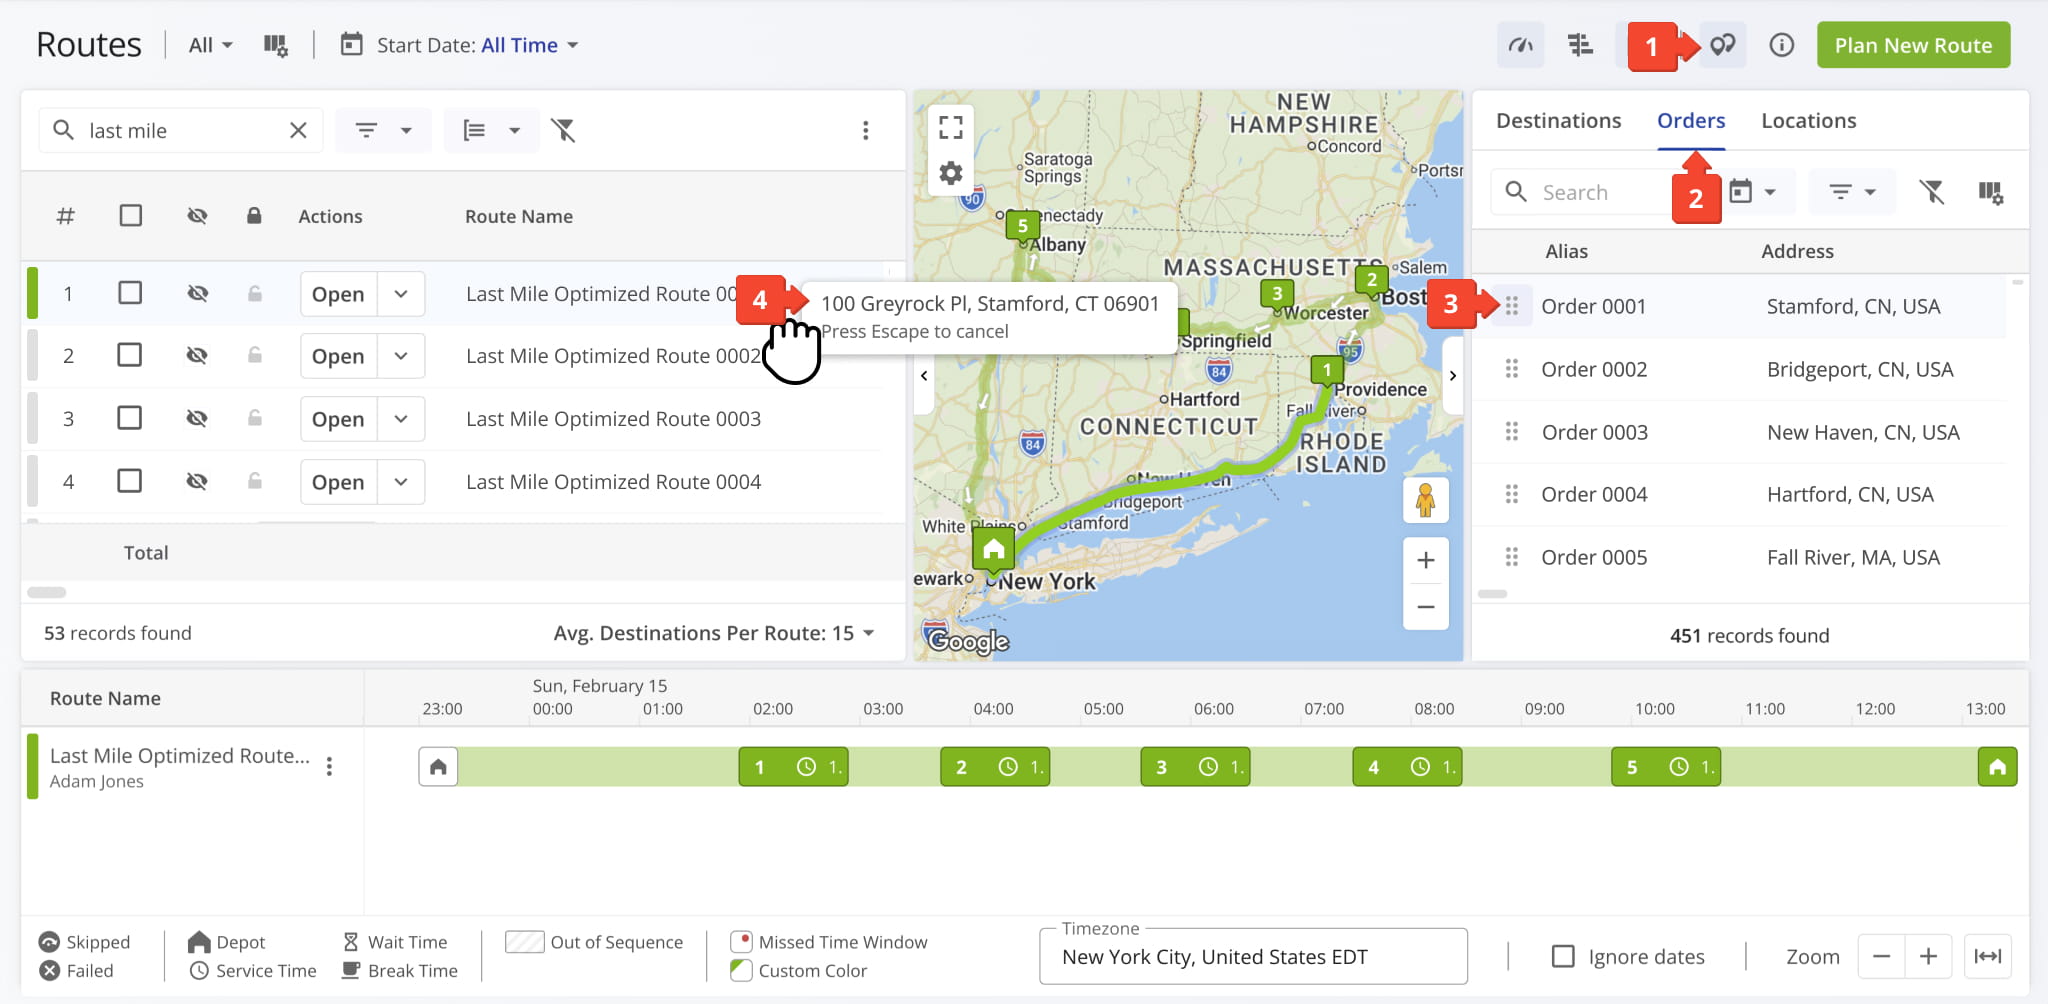The height and width of the screenshot is (1004, 2048).
Task: Check the box for Last Mile Optimized Route 0004
Action: pos(130,481)
